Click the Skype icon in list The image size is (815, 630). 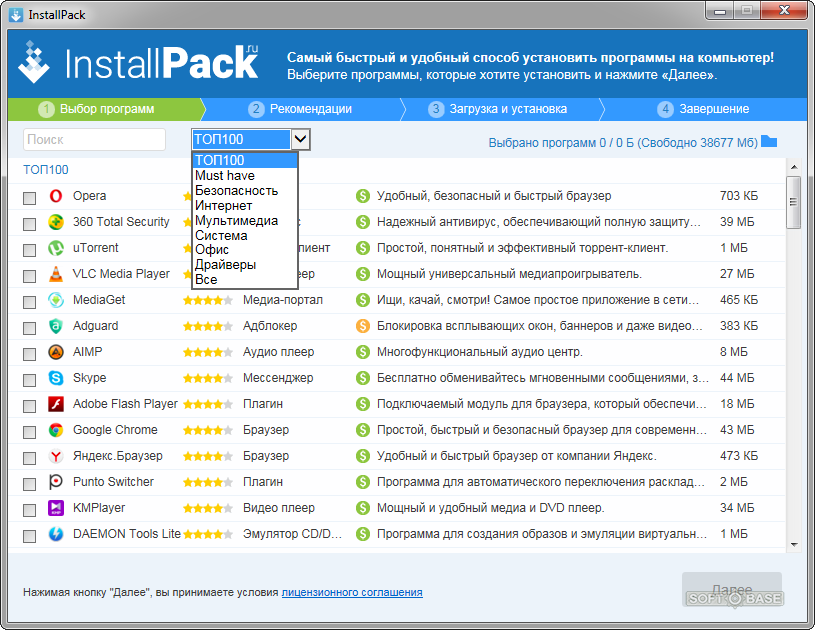point(56,378)
